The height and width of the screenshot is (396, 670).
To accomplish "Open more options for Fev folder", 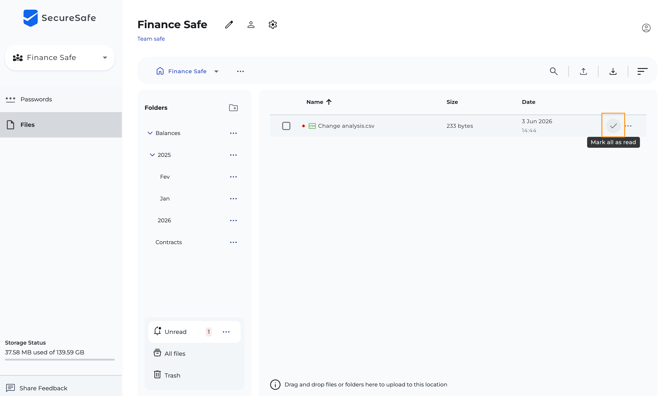I will [233, 177].
